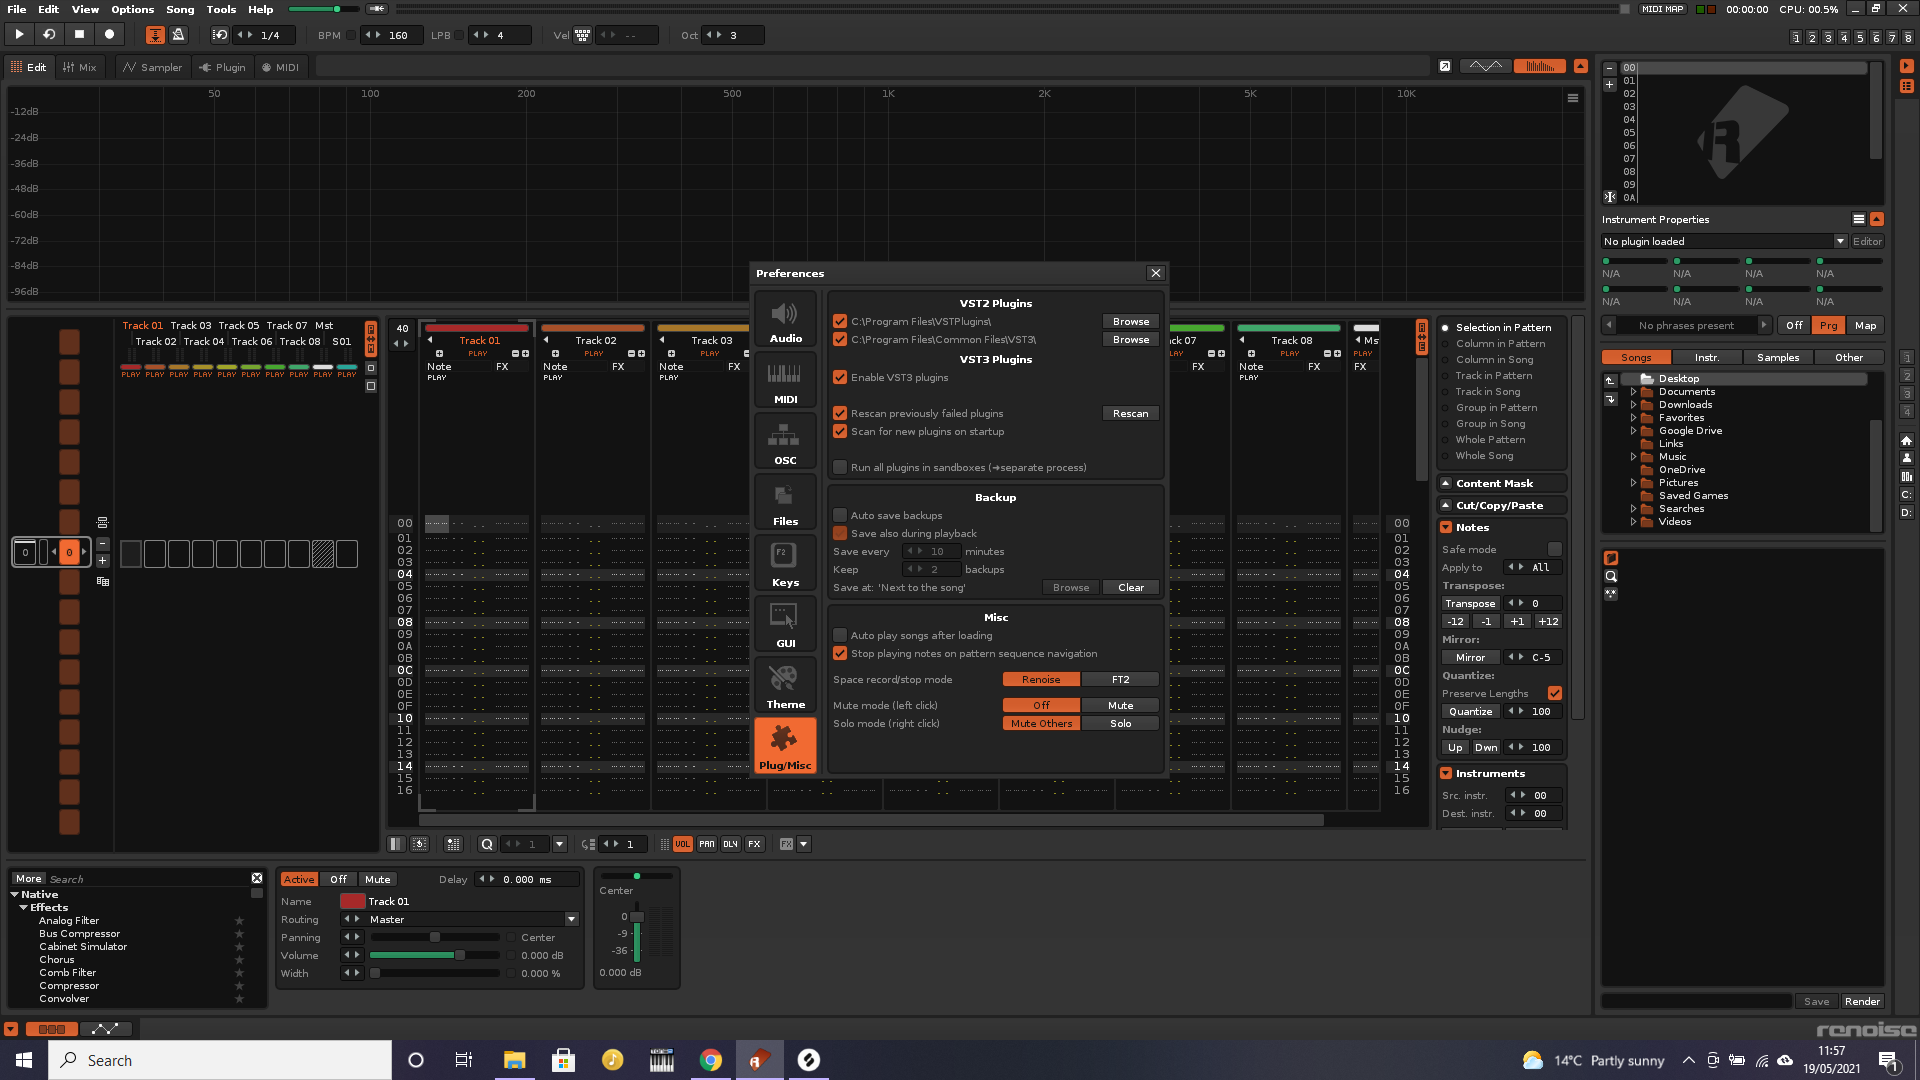Expand the Documents folder
Screen dimensions: 1920x1080
1633,392
